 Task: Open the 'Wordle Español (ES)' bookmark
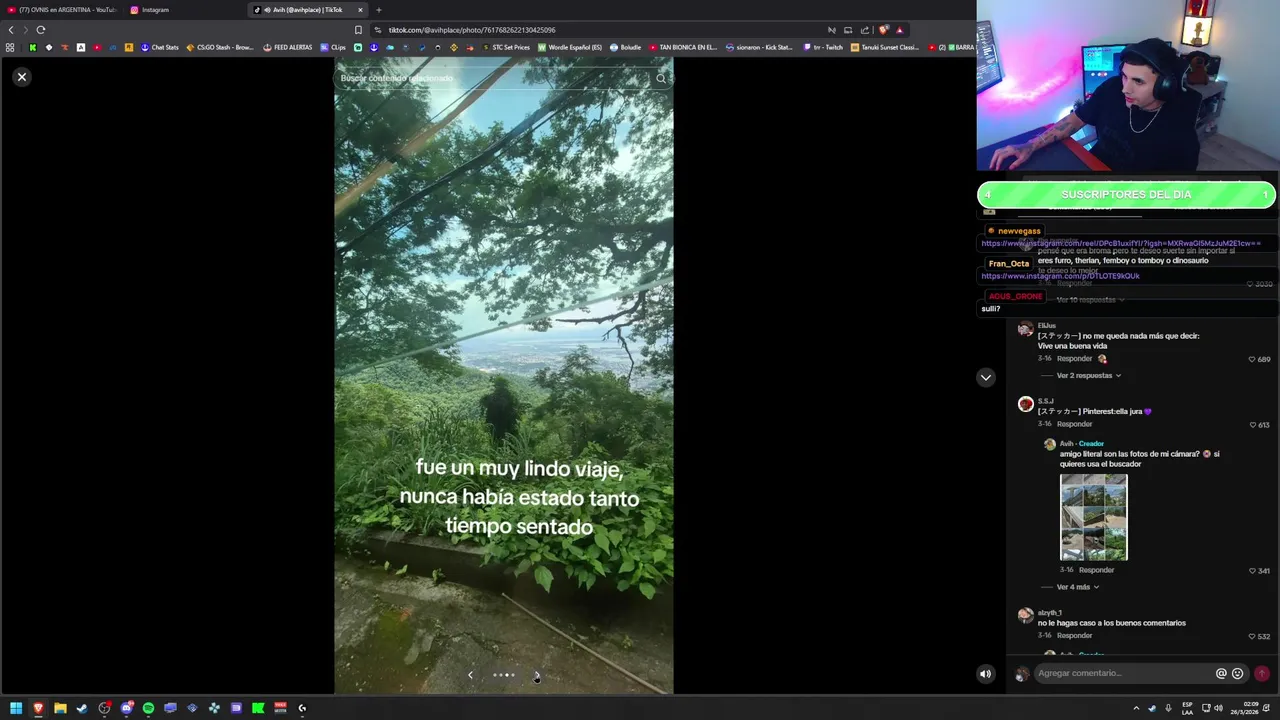coord(570,47)
